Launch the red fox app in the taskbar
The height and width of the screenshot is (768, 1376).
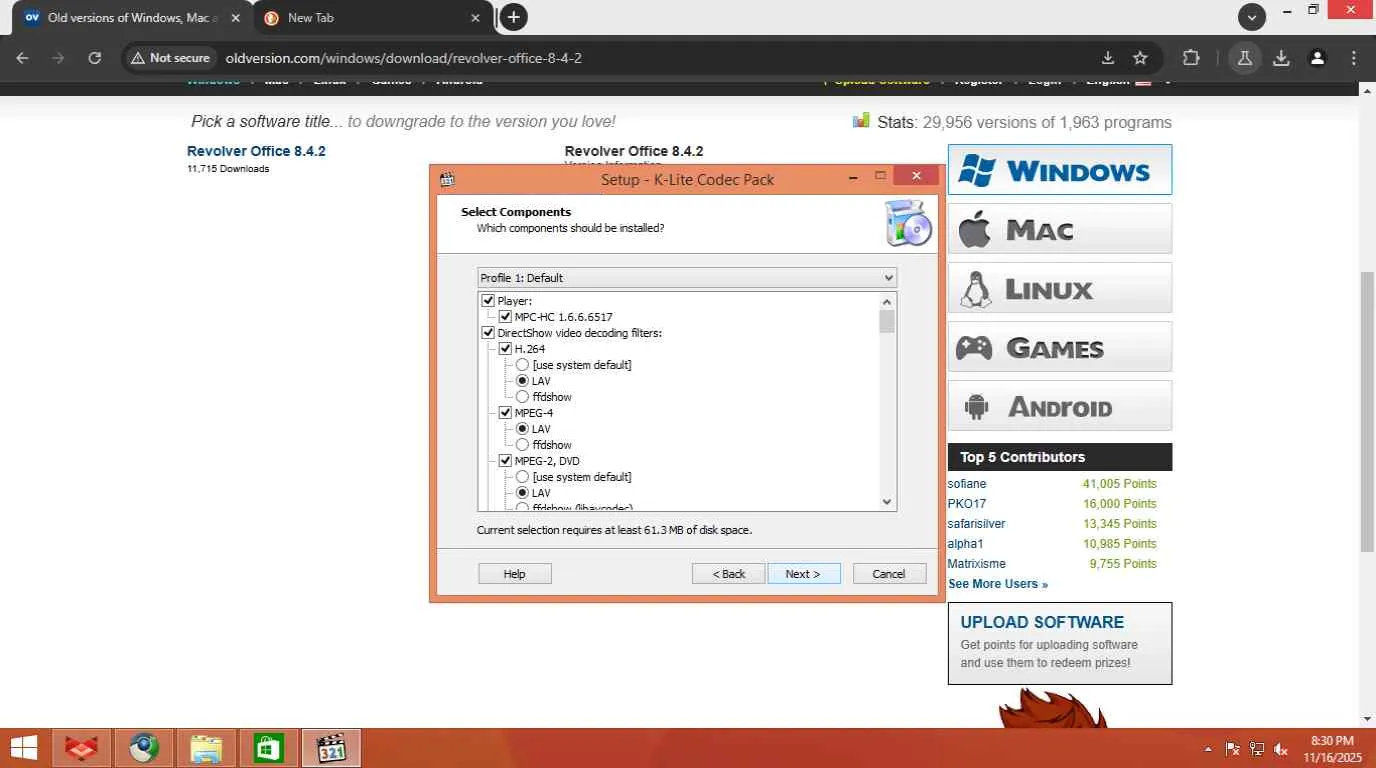[x=82, y=748]
